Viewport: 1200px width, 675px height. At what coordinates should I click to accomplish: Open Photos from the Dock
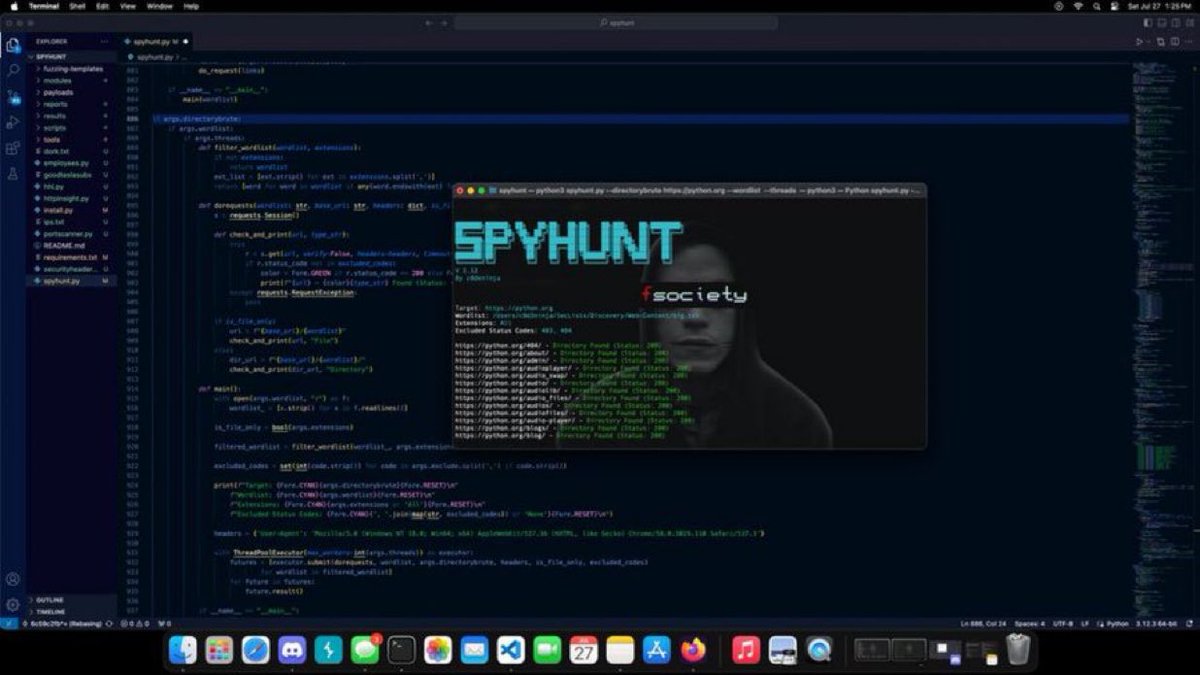click(x=438, y=650)
